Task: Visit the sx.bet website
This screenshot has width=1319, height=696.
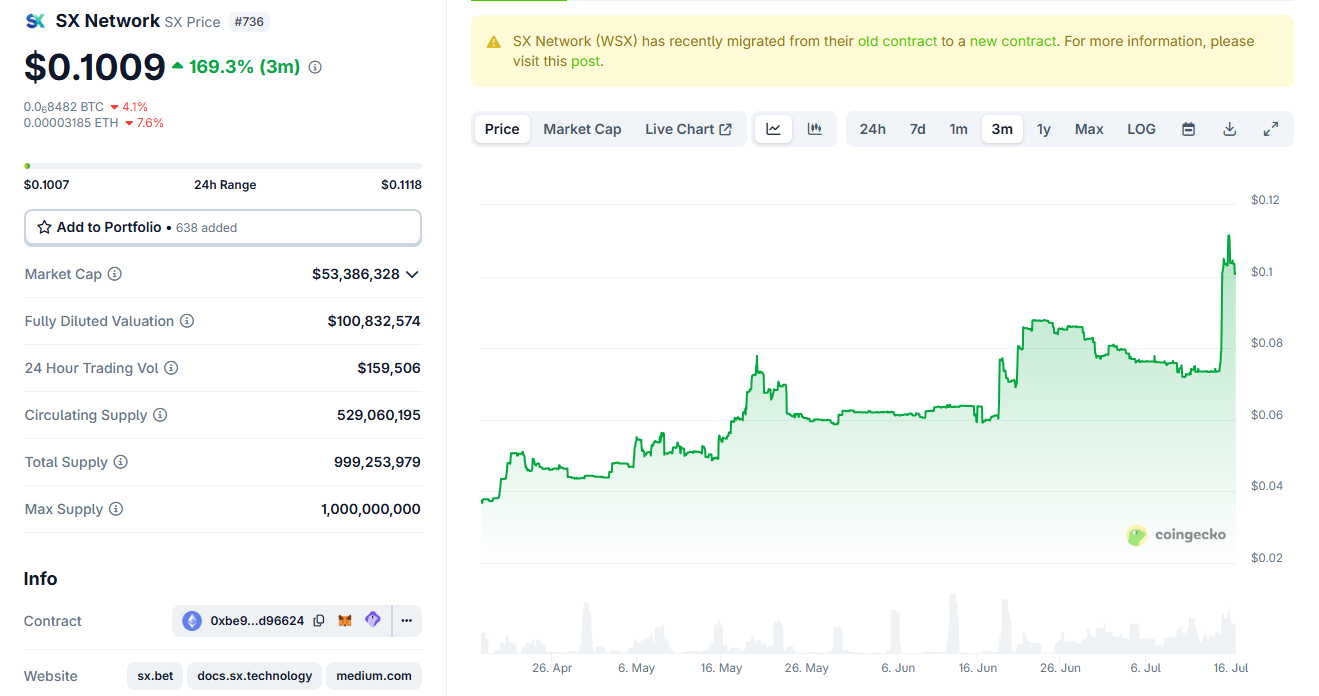Action: 155,676
